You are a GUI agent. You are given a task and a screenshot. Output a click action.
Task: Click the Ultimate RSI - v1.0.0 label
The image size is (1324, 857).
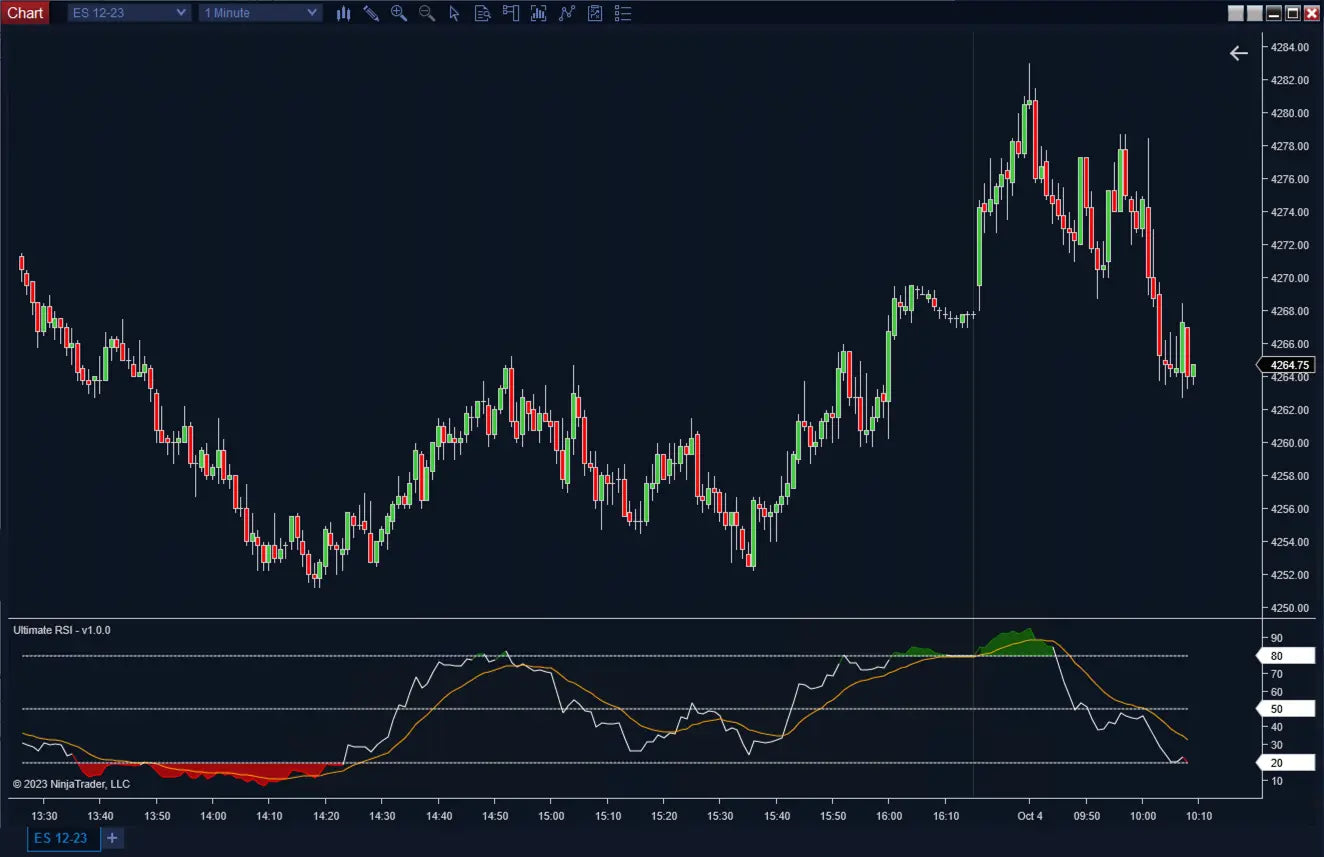[62, 630]
